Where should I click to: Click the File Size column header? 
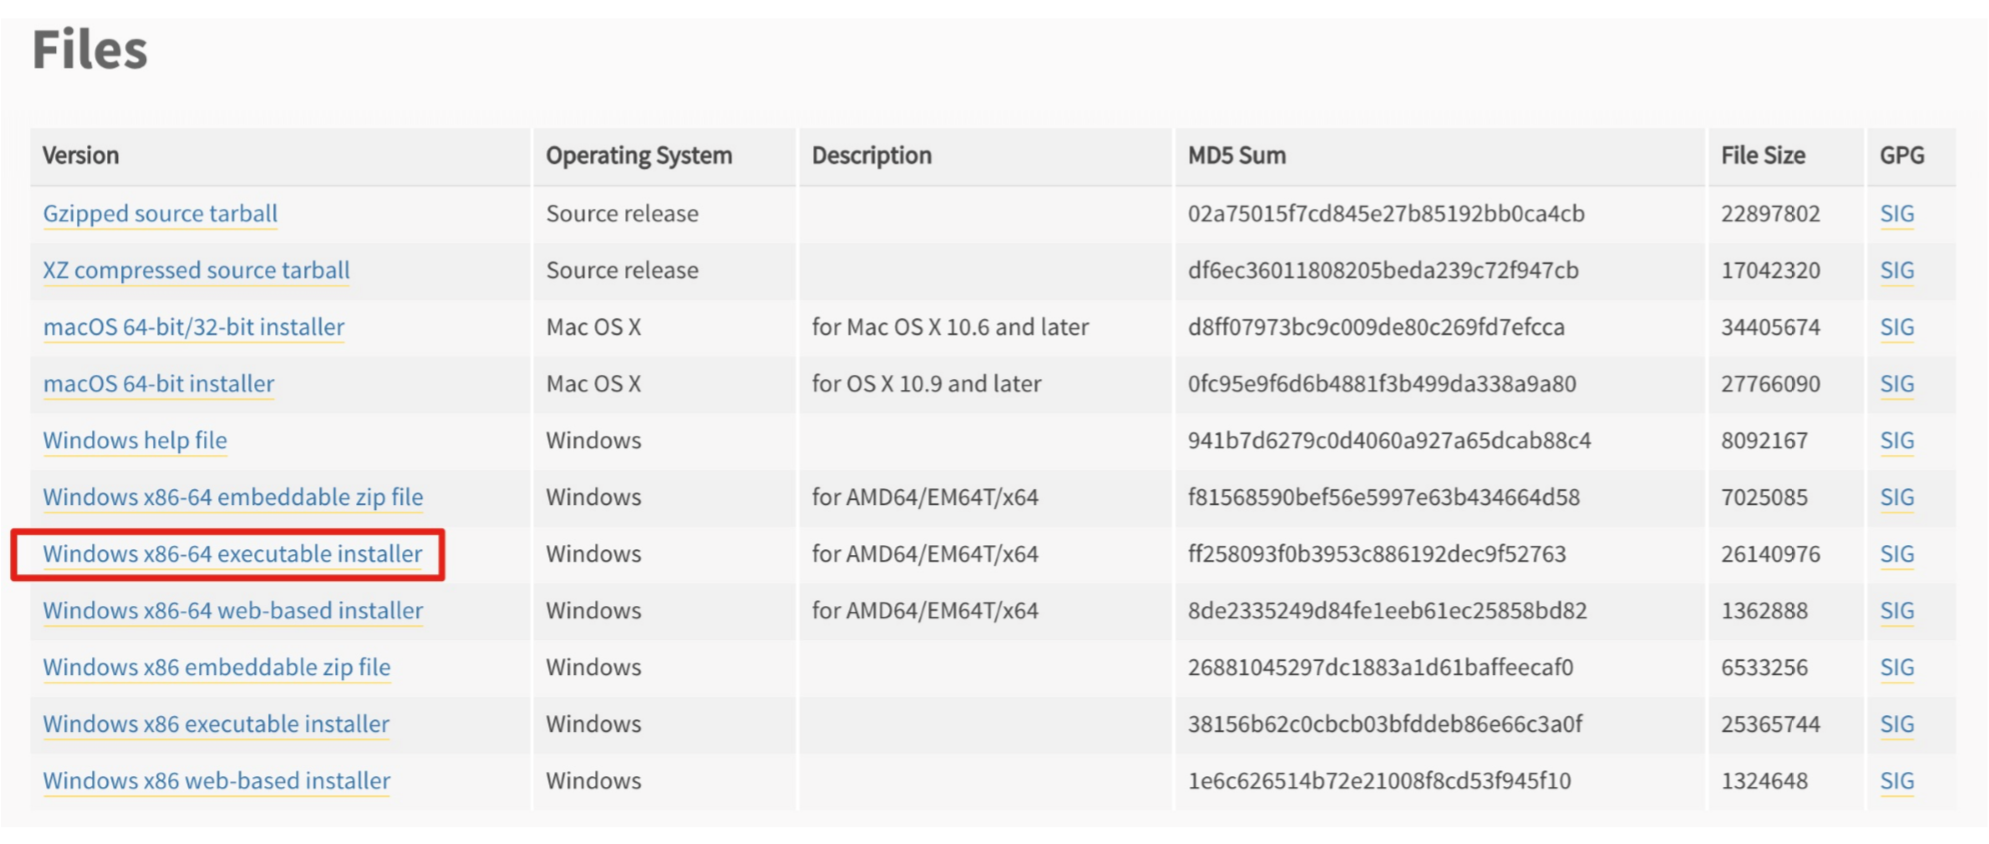(1763, 156)
